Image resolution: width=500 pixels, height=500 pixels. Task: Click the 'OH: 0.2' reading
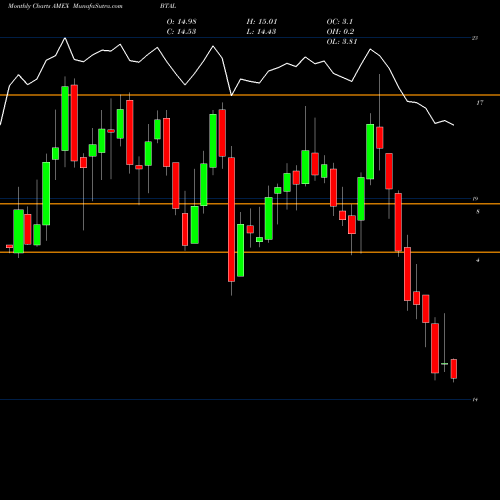pos(340,32)
